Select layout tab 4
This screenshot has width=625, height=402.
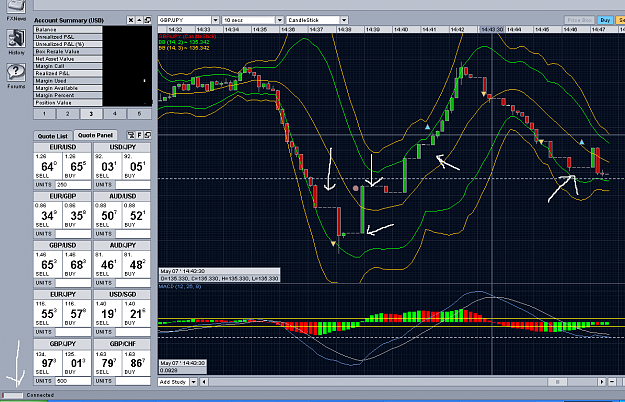tap(115, 114)
